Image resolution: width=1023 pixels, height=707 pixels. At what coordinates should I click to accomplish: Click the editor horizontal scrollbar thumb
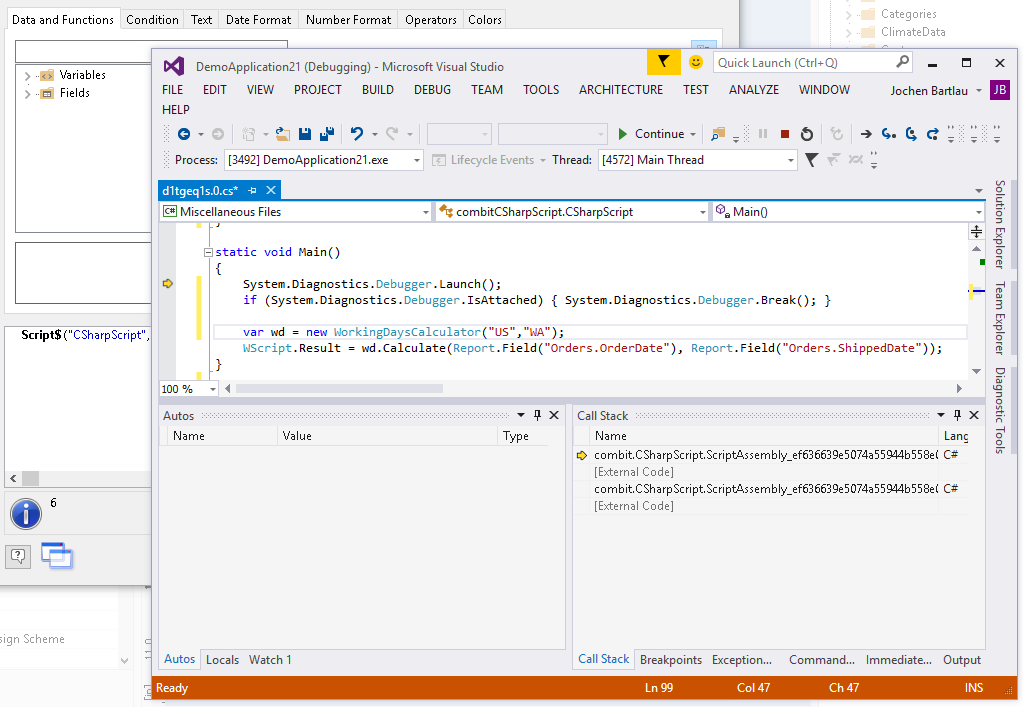click(339, 389)
